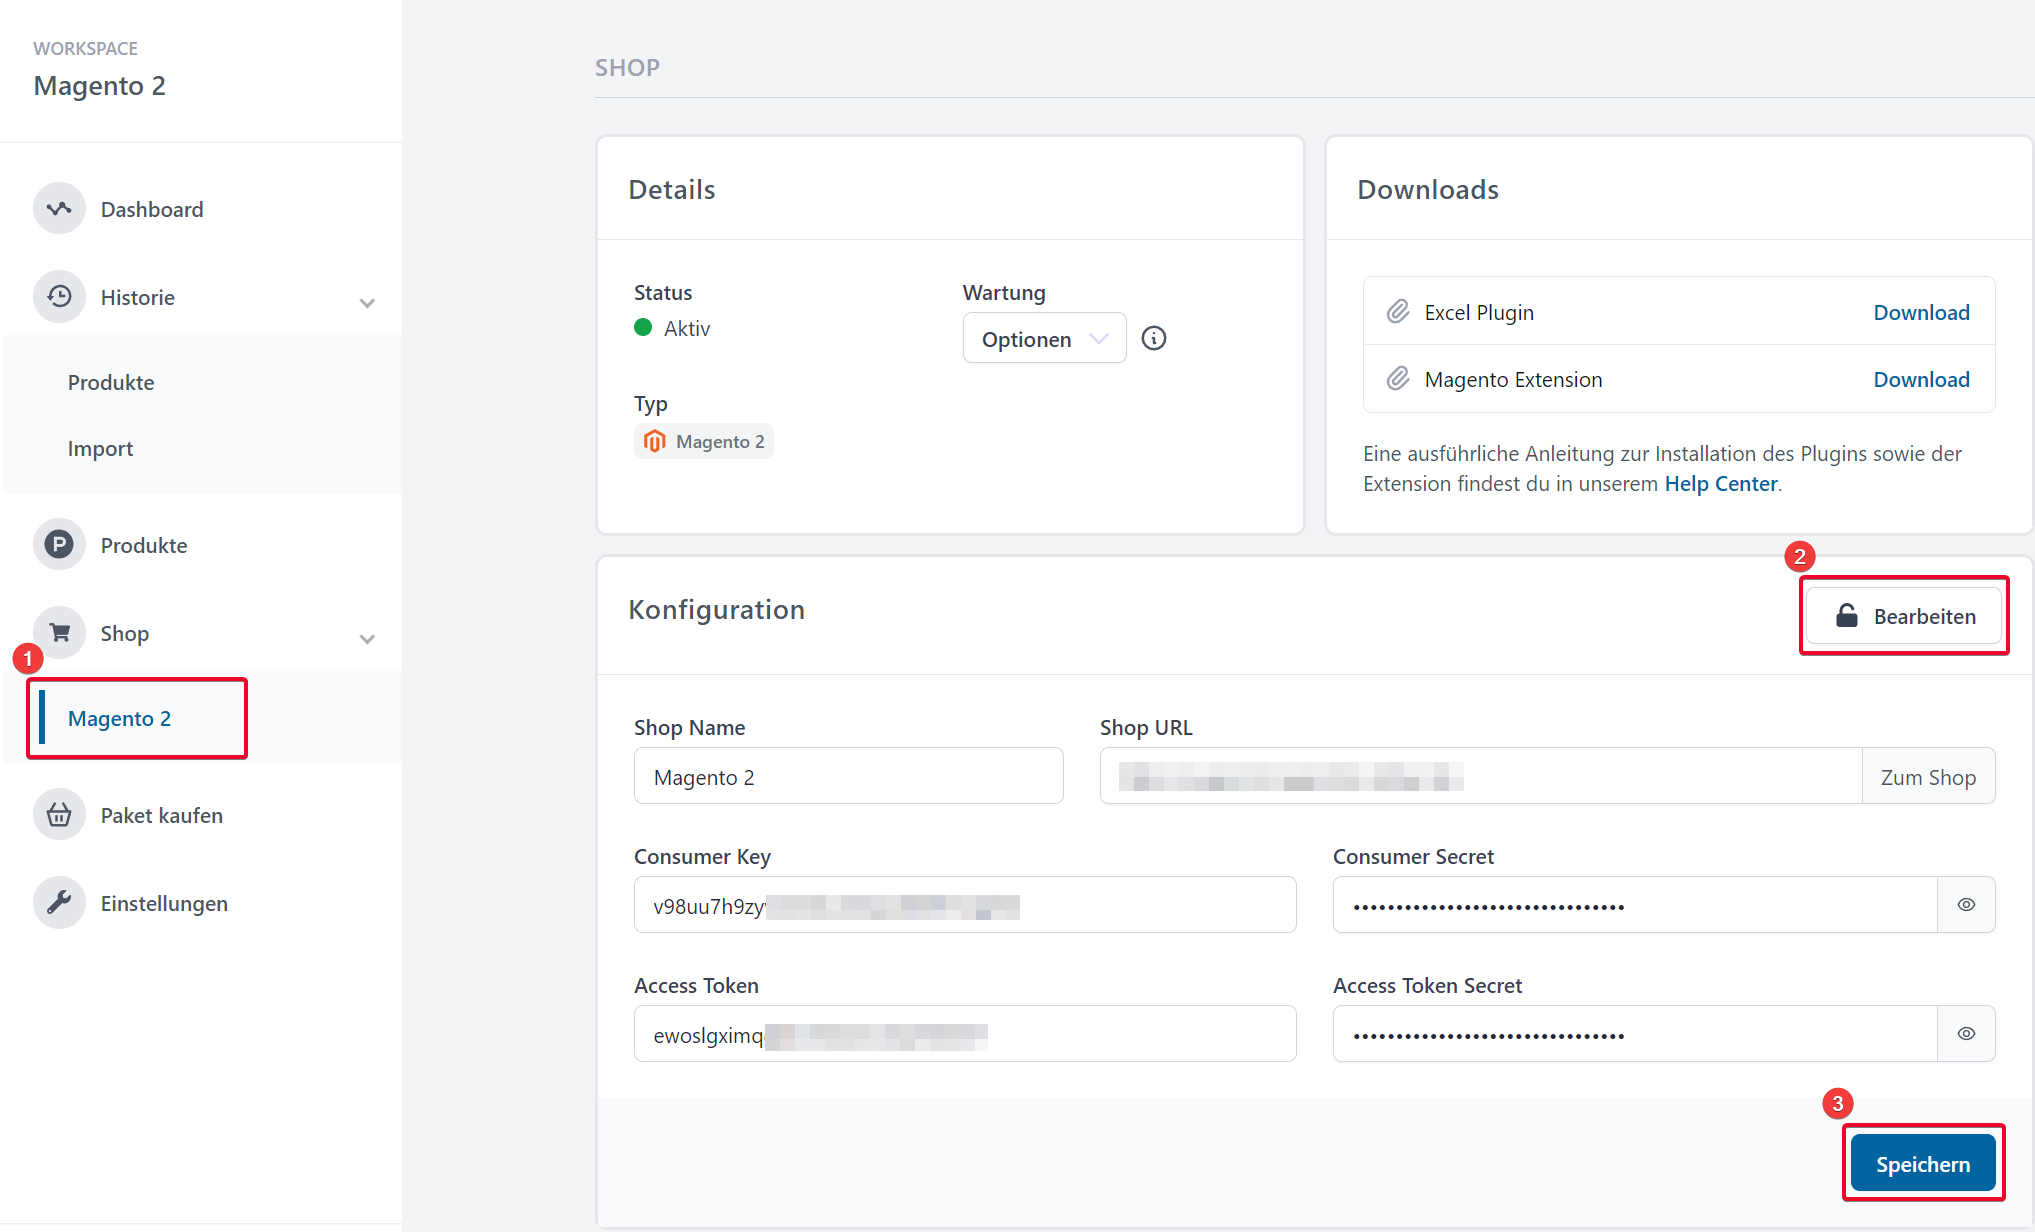The width and height of the screenshot is (2035, 1232).
Task: Open the Help Center link
Action: click(x=1721, y=484)
